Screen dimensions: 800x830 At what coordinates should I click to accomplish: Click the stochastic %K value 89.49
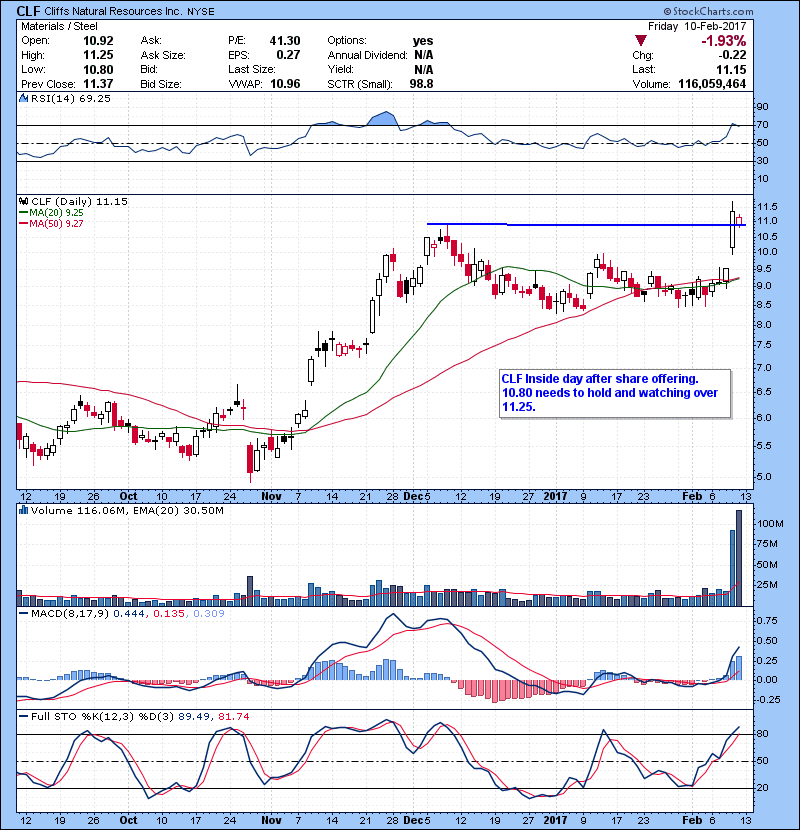click(x=193, y=716)
